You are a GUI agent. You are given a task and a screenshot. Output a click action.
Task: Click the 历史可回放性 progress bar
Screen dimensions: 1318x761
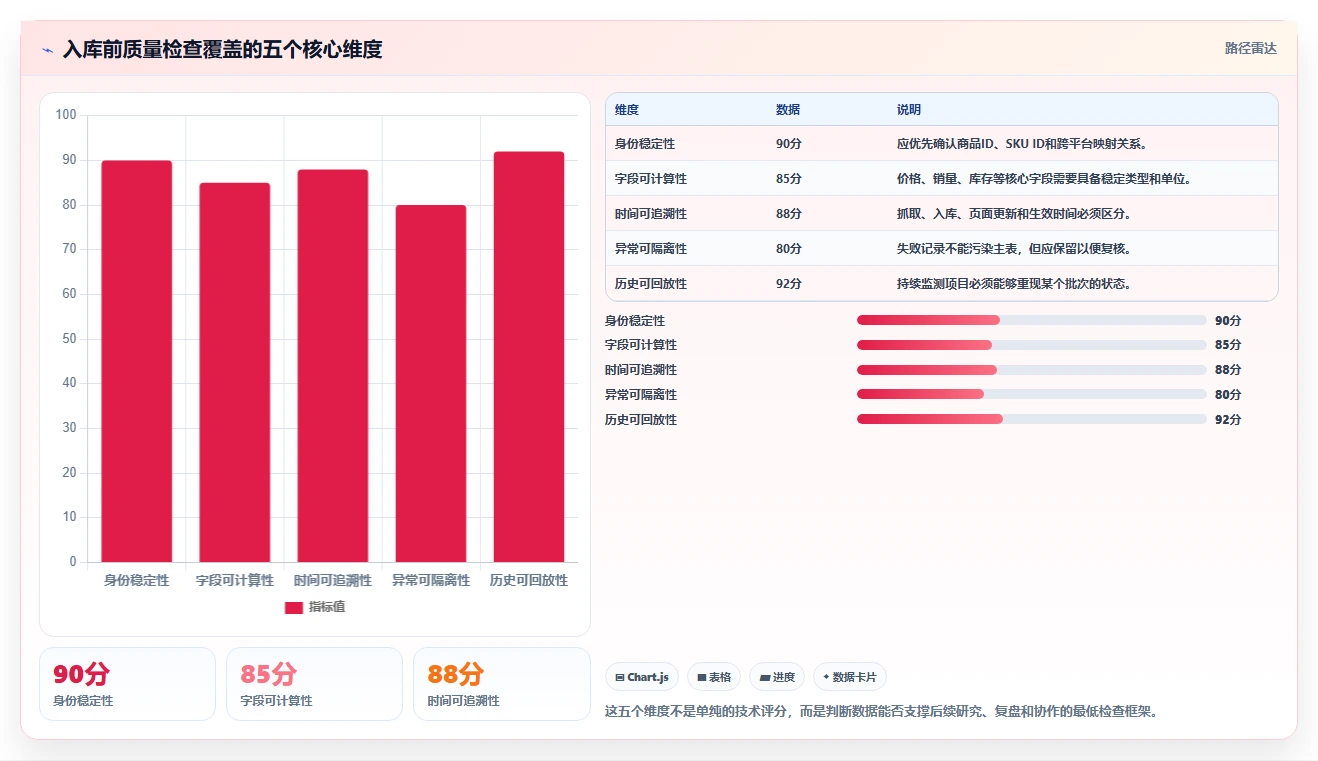coord(1032,419)
